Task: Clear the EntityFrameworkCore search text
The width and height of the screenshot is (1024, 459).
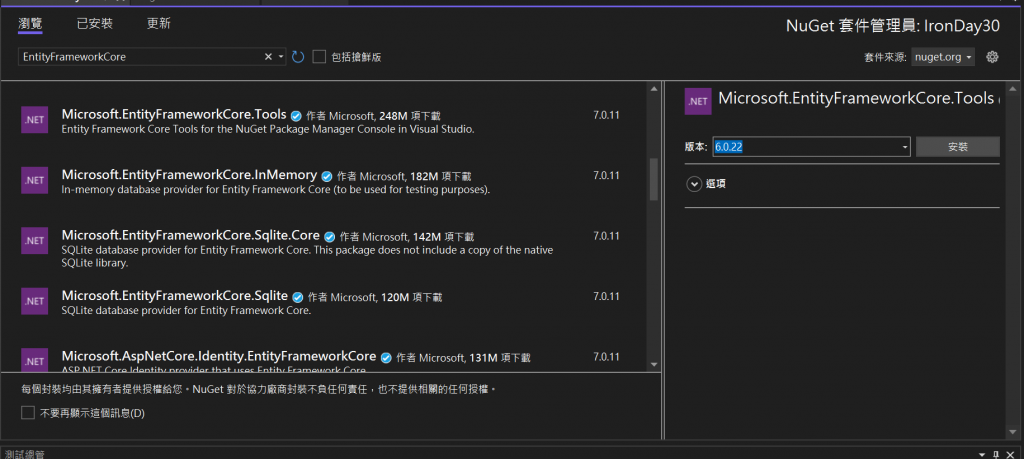Action: click(268, 57)
